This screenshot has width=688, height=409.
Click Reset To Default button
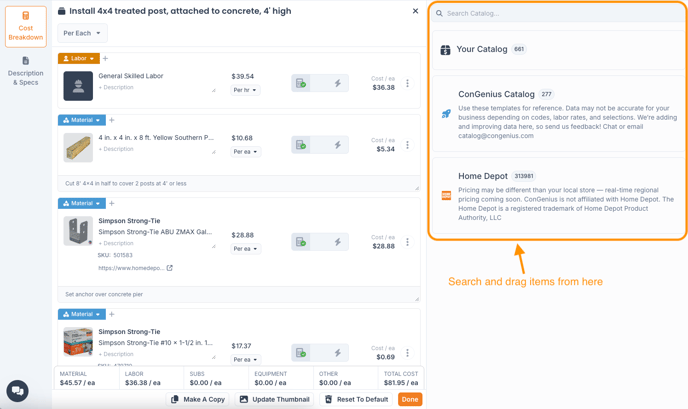click(357, 399)
